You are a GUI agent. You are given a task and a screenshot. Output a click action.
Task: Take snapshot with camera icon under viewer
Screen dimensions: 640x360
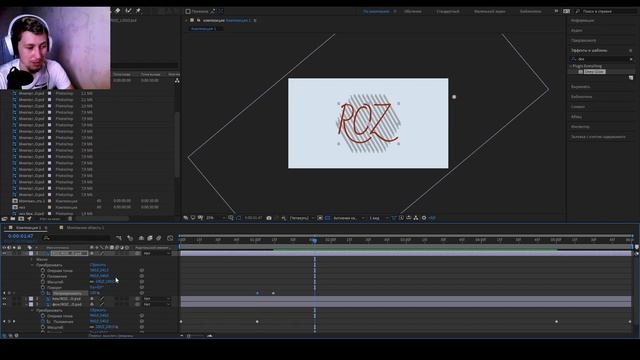point(269,218)
